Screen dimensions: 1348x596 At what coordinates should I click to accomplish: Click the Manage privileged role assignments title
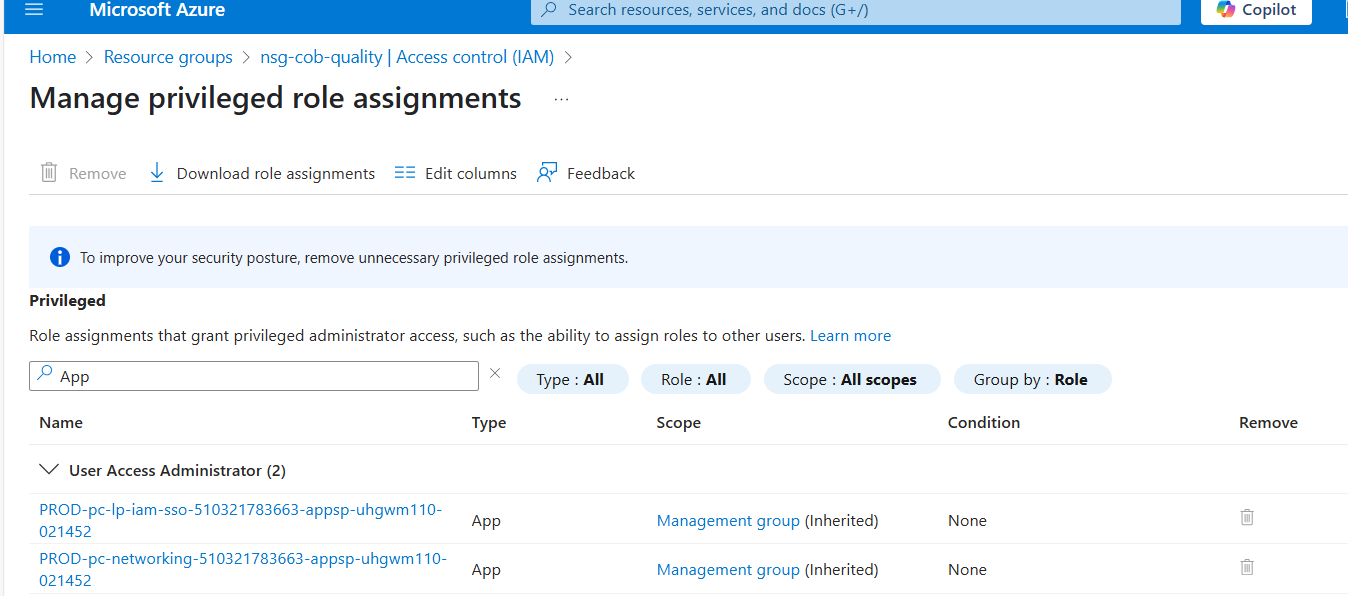click(275, 98)
